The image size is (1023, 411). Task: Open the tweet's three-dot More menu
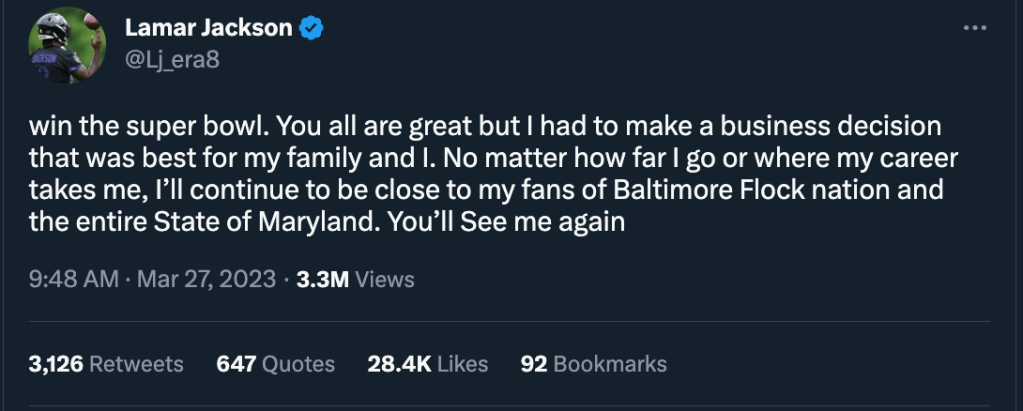(974, 30)
